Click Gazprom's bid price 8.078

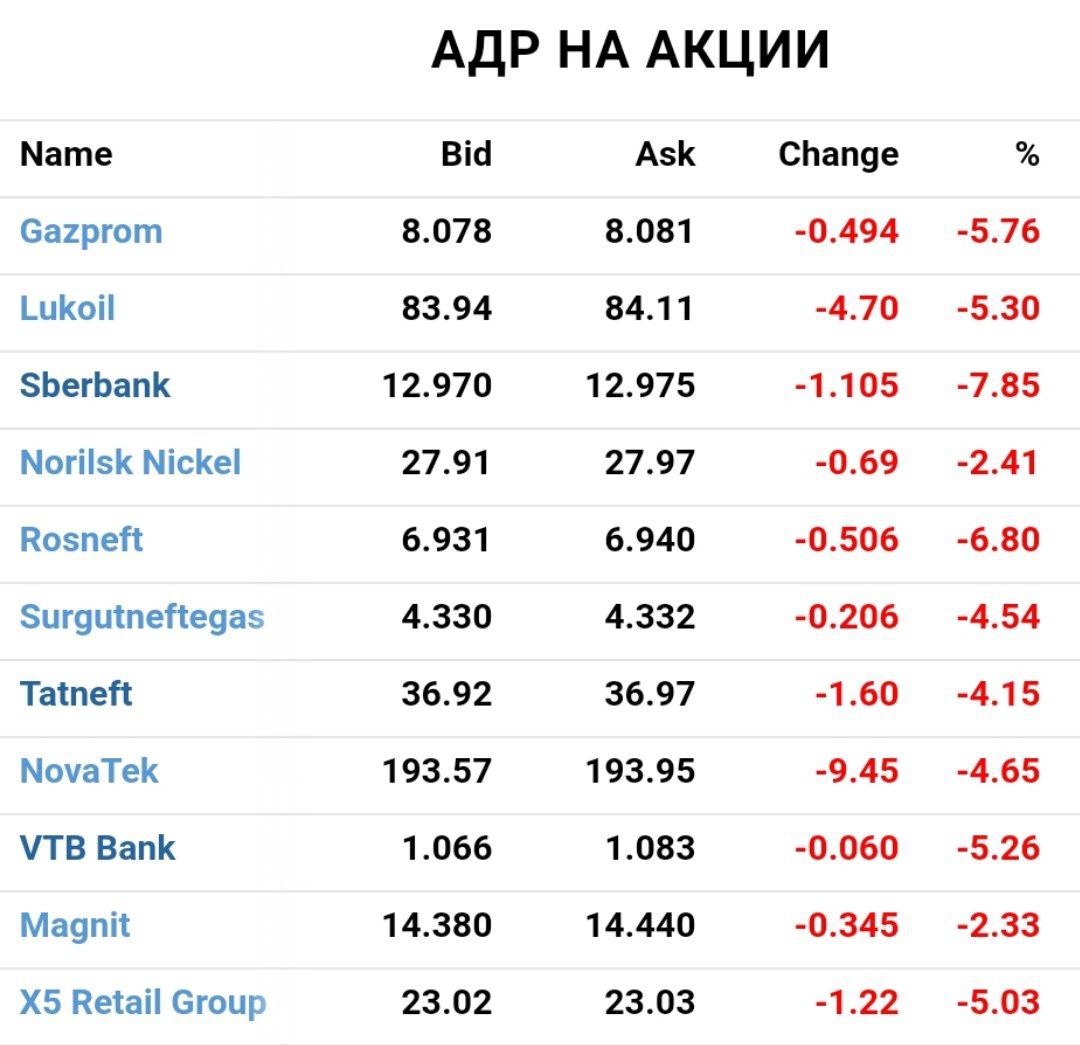click(447, 232)
